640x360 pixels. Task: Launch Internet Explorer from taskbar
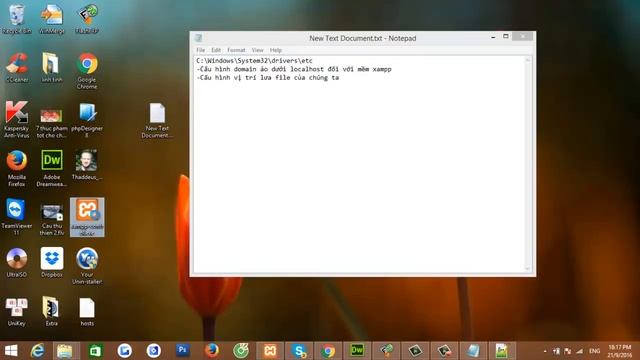coord(38,351)
